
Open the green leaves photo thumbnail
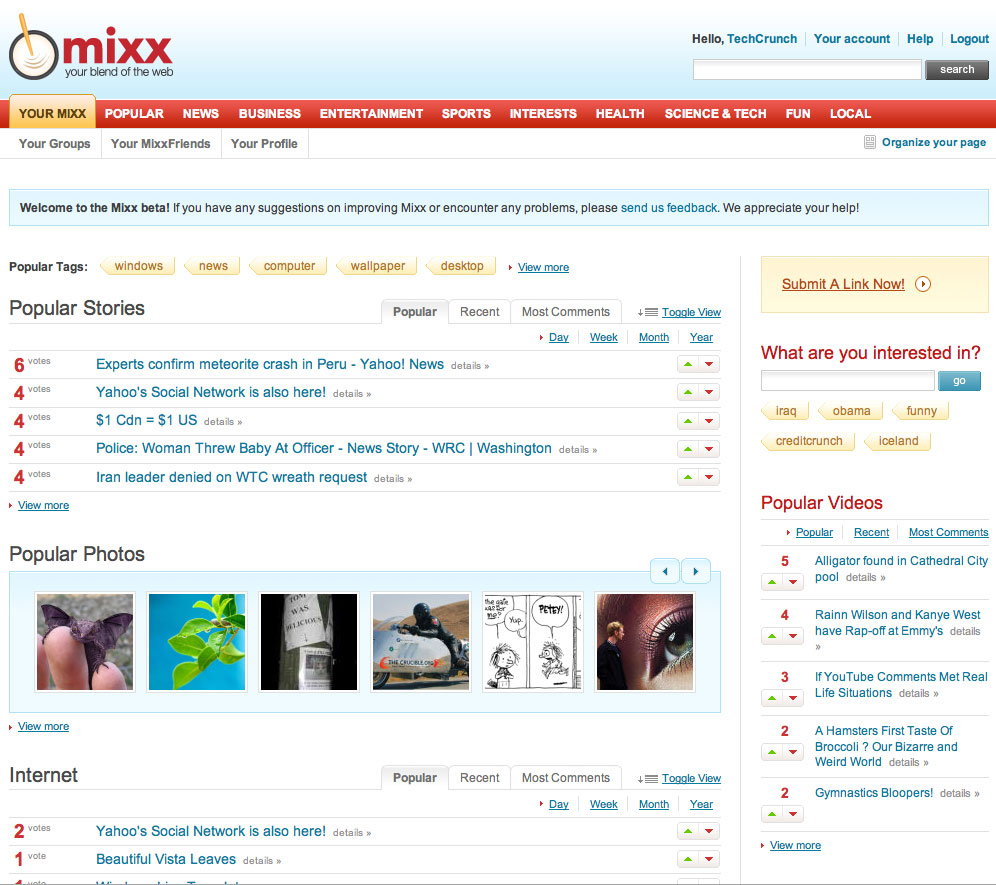click(x=197, y=642)
